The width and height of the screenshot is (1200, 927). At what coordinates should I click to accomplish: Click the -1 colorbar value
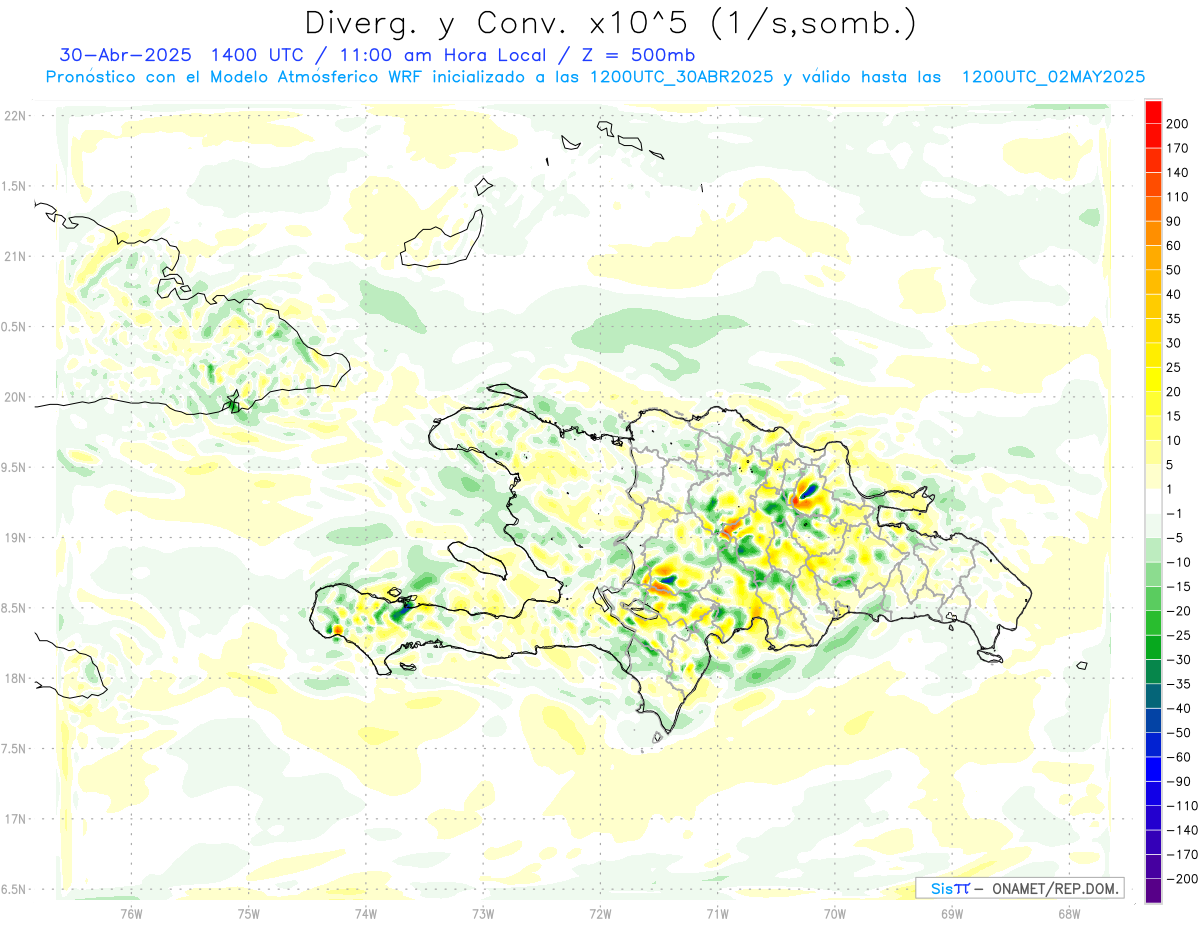(x=1174, y=514)
